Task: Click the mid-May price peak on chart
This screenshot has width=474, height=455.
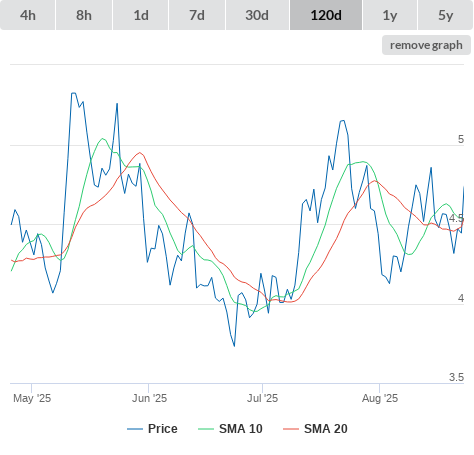Action: pyautogui.click(x=73, y=93)
